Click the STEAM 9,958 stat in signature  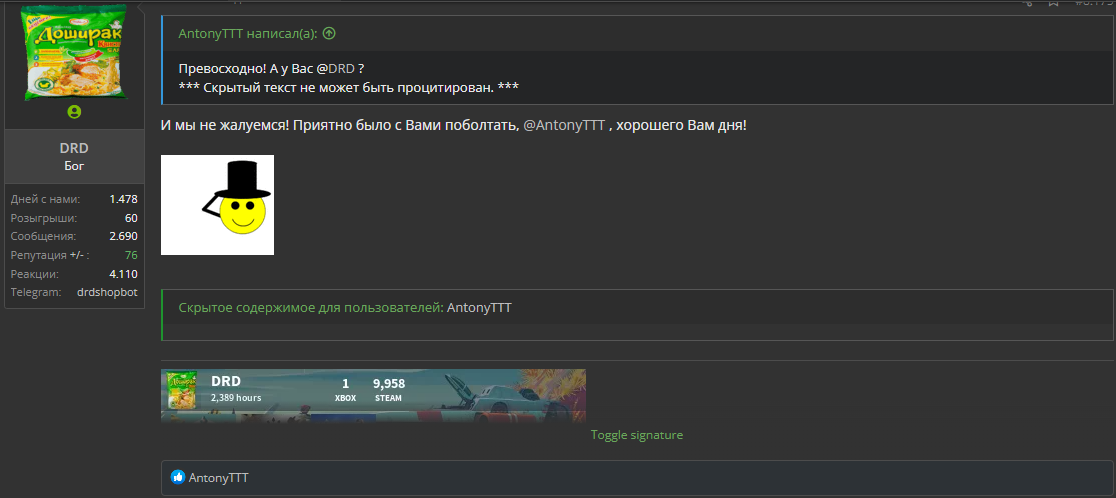pyautogui.click(x=389, y=390)
